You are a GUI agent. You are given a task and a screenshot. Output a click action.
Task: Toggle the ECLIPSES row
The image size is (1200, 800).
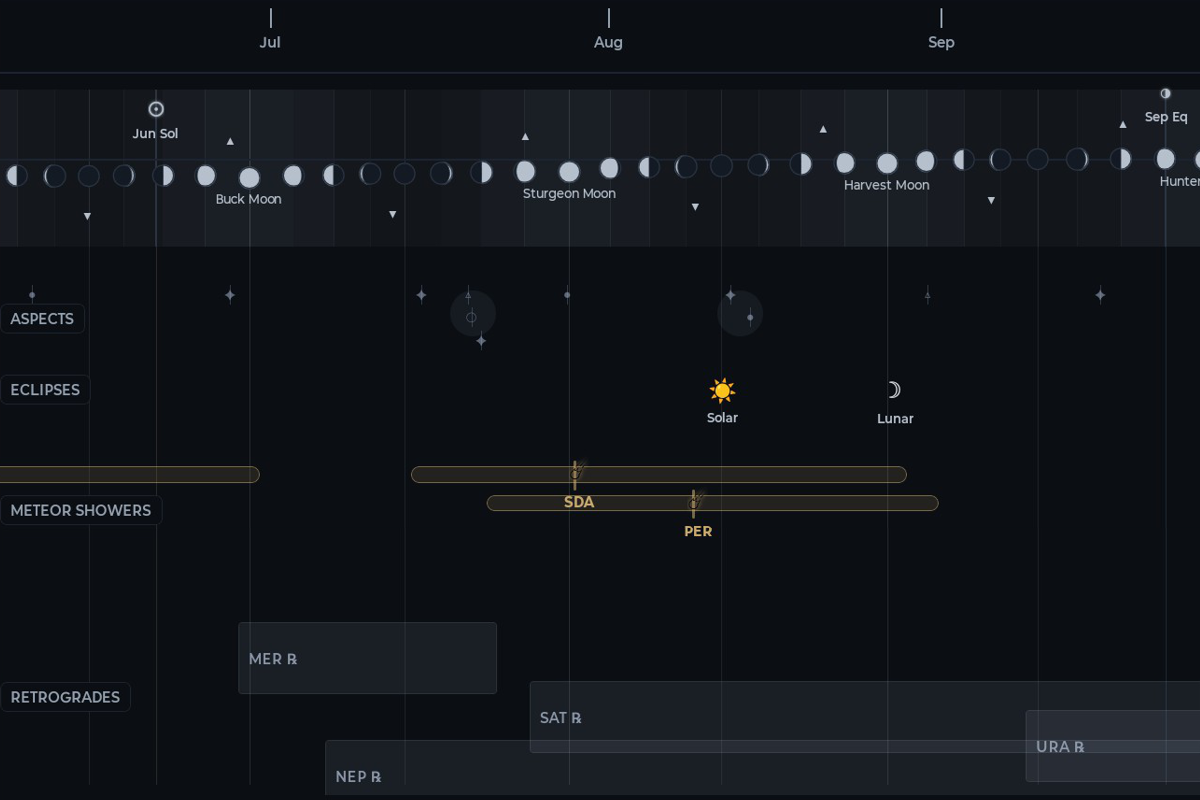point(44,390)
